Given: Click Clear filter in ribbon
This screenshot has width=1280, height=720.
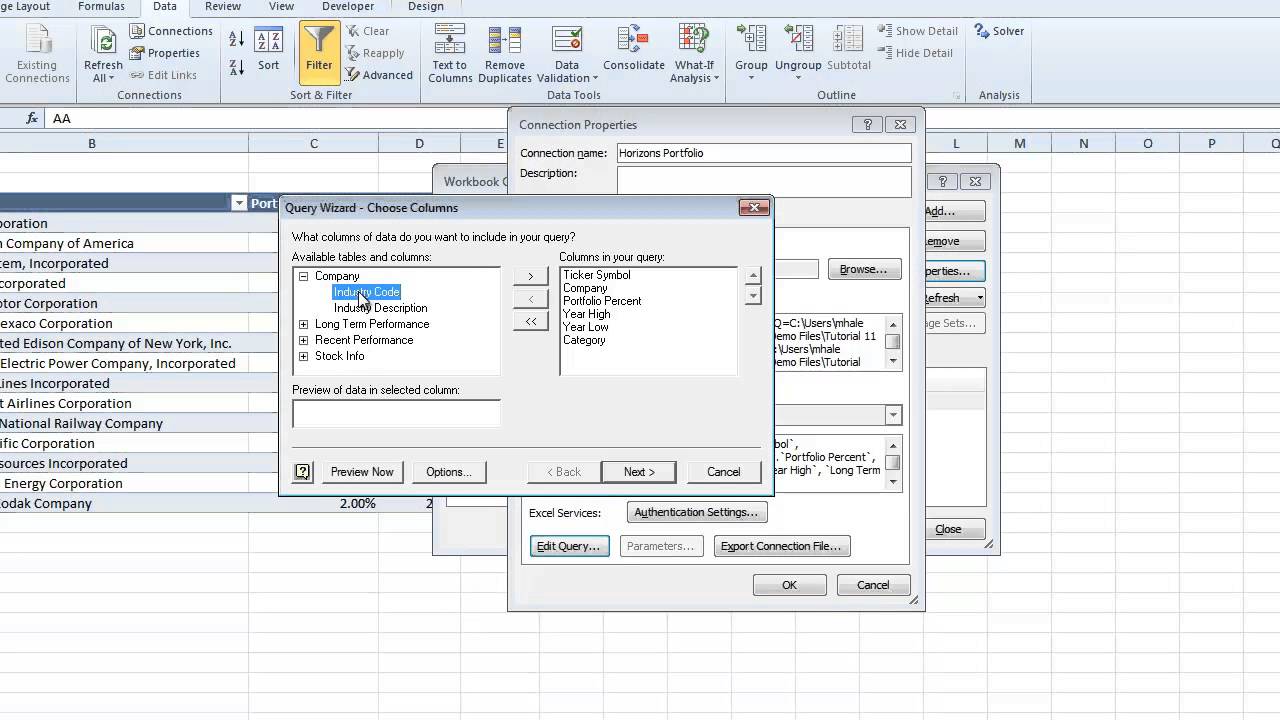Looking at the screenshot, I should pyautogui.click(x=367, y=31).
